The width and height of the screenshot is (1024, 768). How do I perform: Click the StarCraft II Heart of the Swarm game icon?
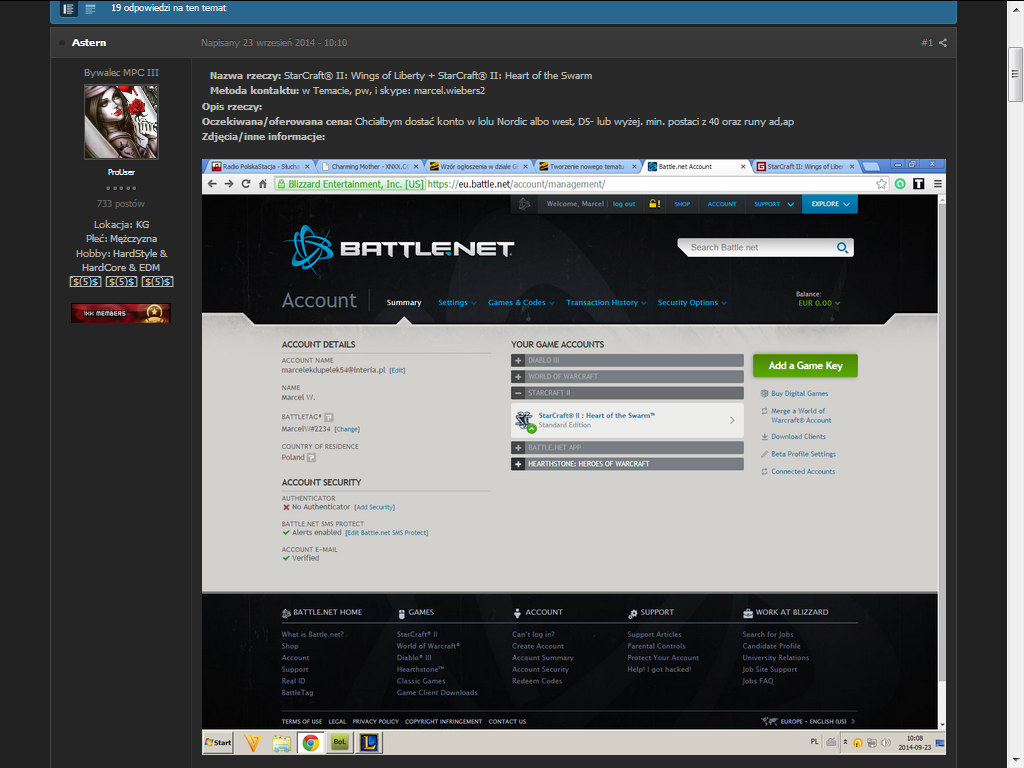tap(524, 421)
